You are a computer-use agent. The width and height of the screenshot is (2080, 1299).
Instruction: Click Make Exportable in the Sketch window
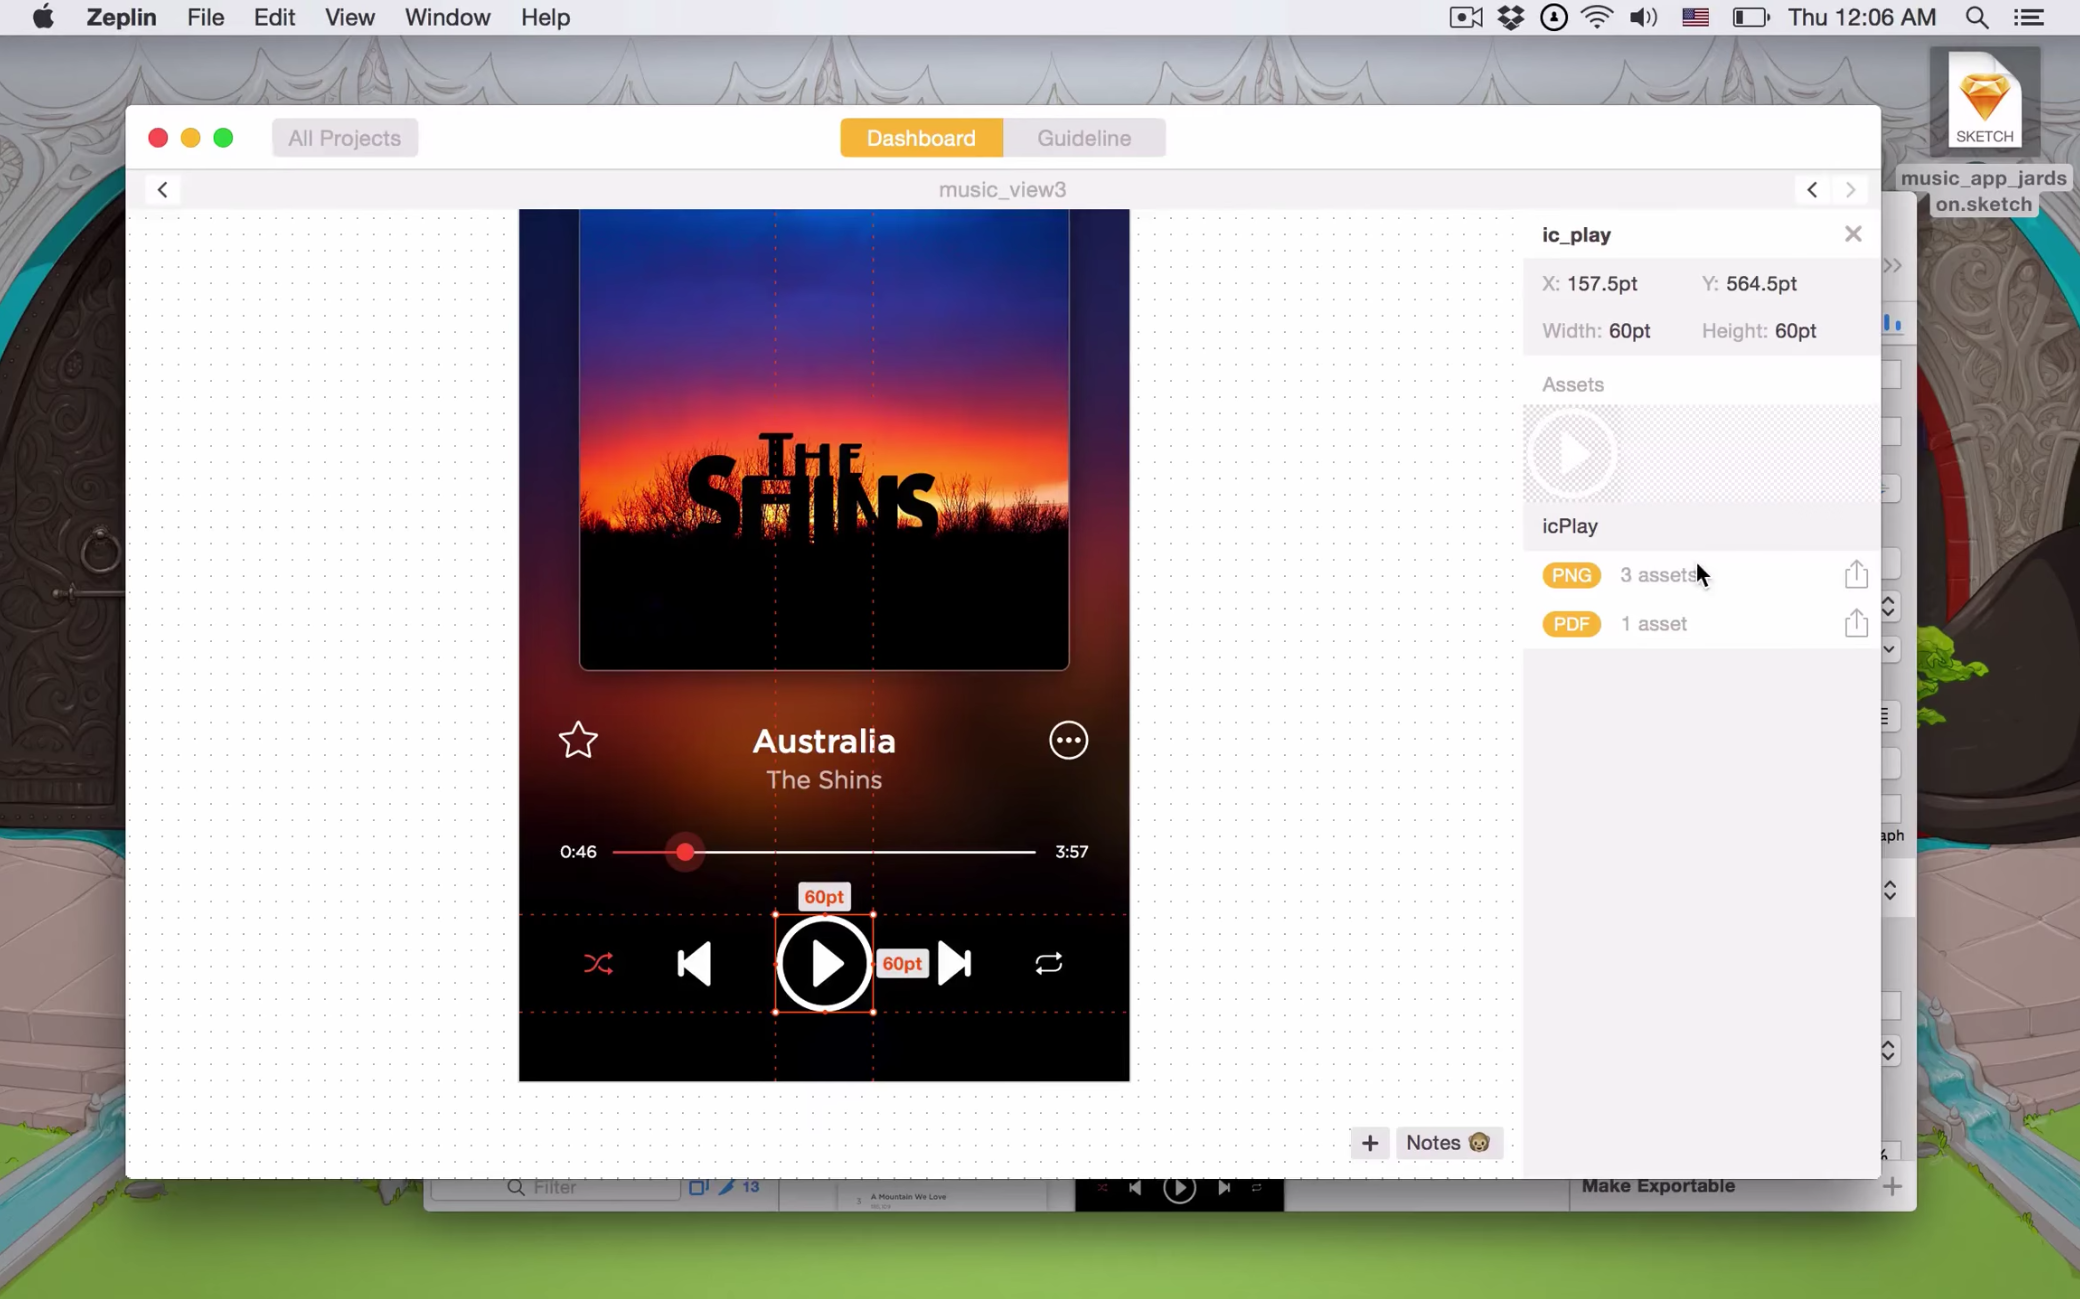point(1658,1186)
